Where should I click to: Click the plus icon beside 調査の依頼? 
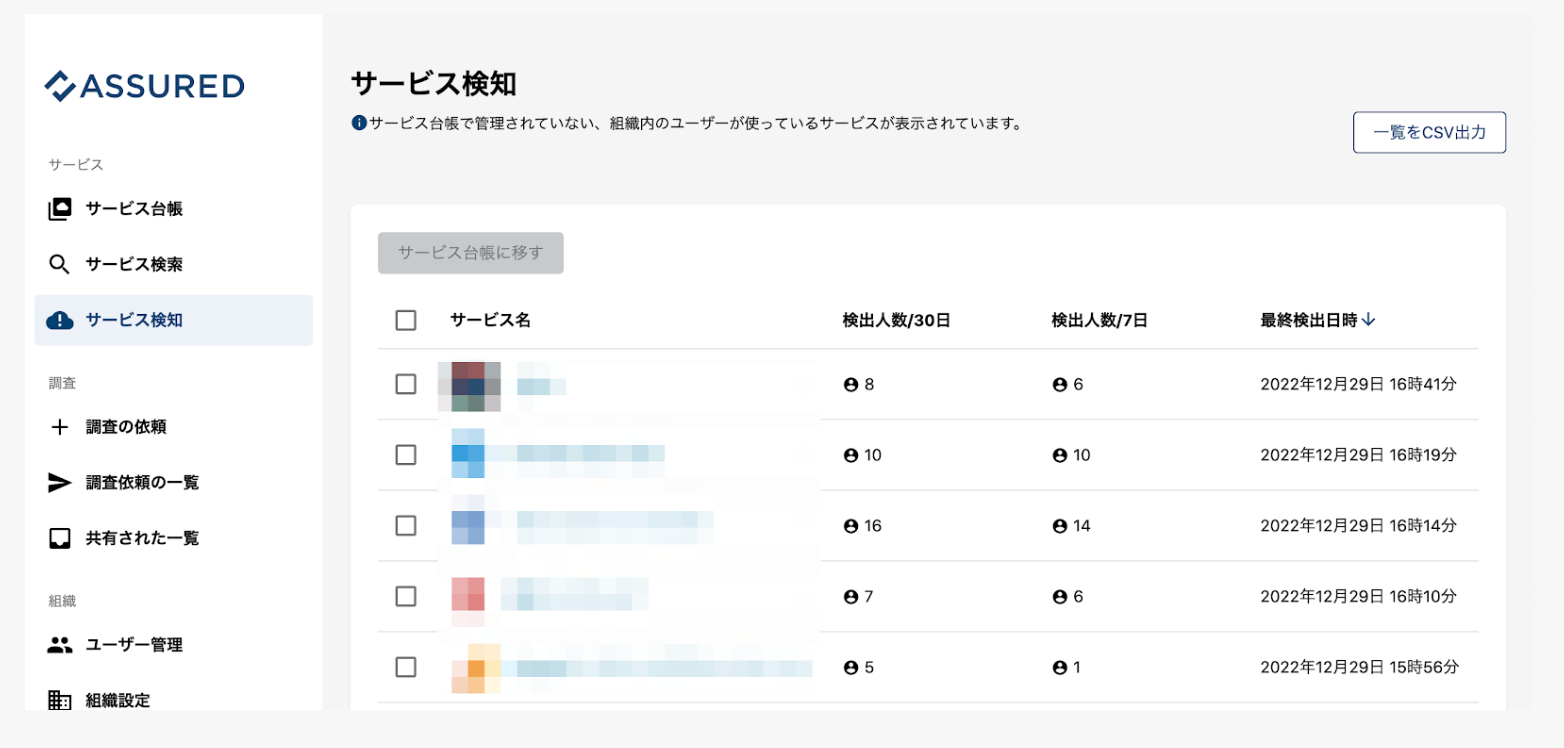point(60,427)
